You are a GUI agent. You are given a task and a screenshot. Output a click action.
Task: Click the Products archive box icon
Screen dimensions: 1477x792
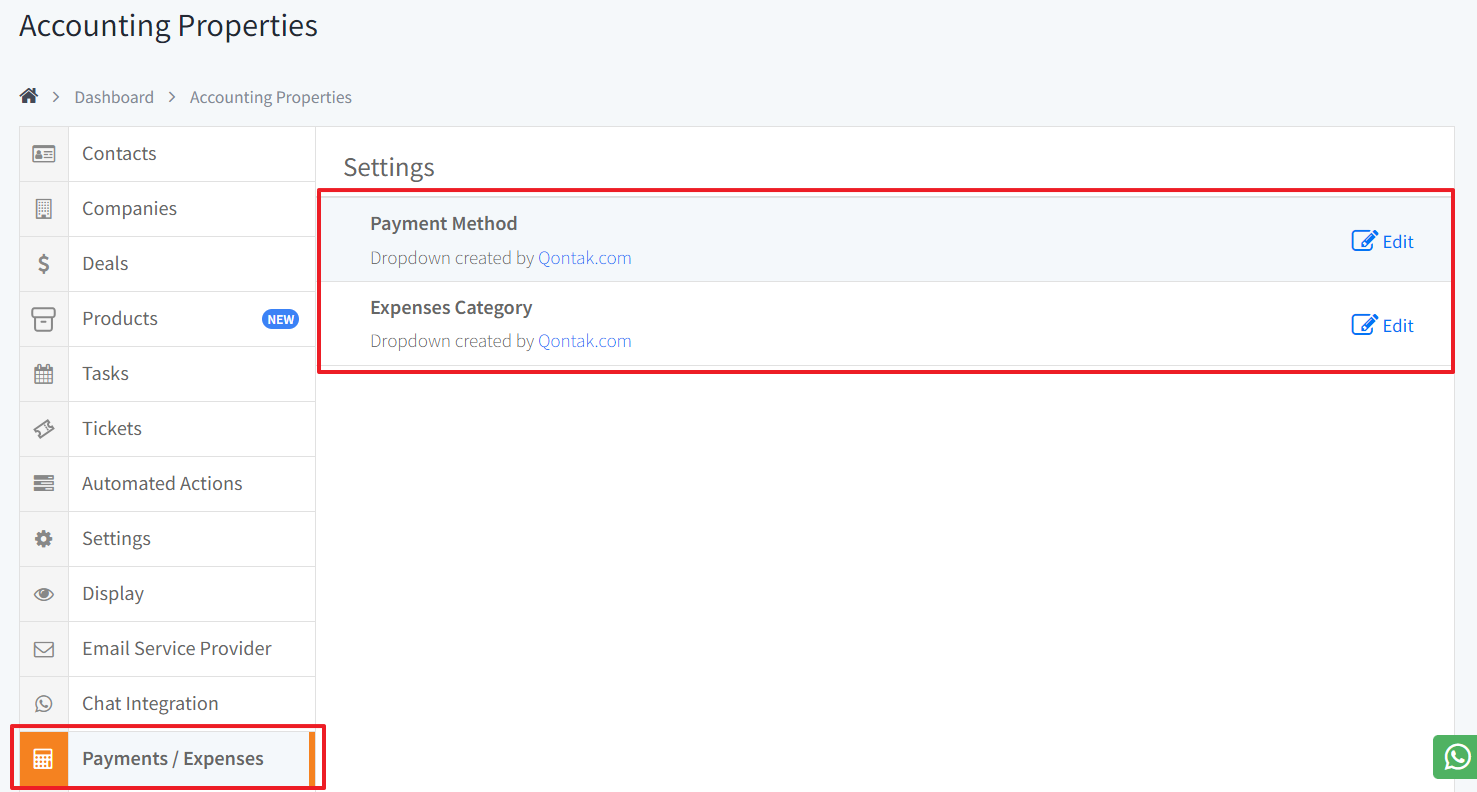click(x=44, y=318)
